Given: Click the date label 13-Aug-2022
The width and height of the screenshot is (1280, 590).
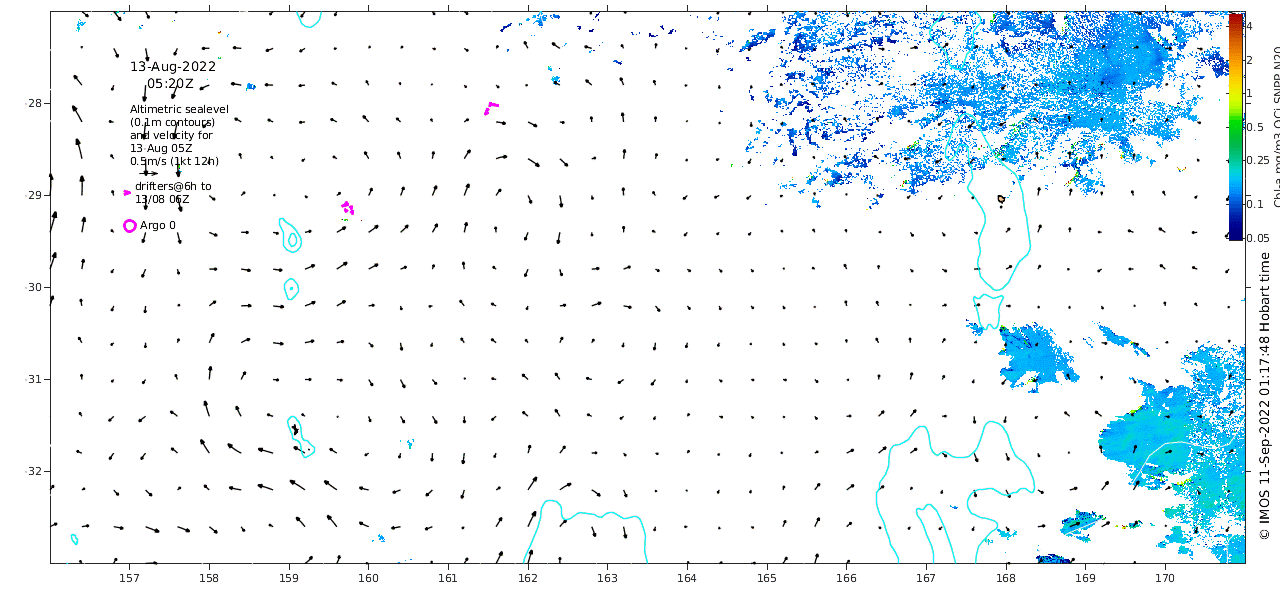Looking at the screenshot, I should click(173, 67).
